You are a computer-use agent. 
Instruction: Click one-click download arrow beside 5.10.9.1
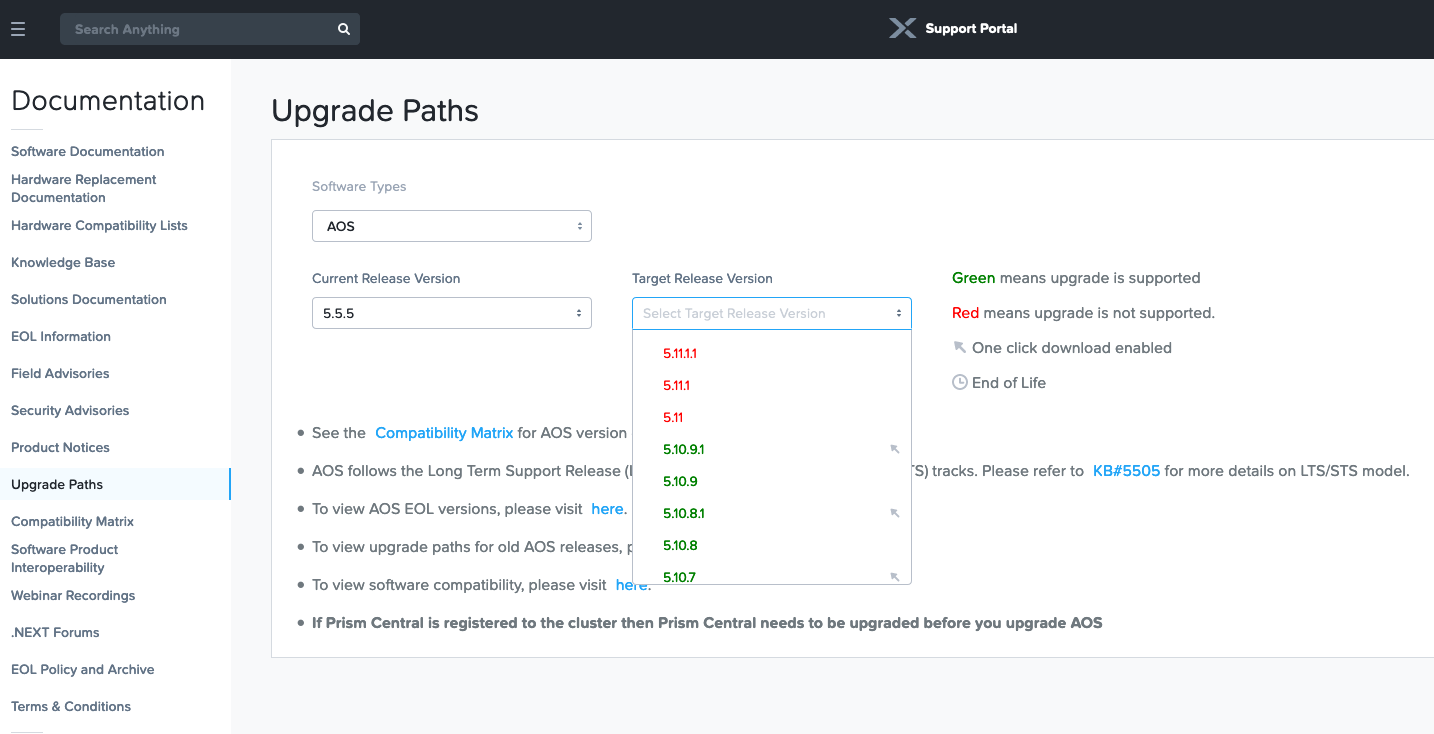tap(895, 449)
